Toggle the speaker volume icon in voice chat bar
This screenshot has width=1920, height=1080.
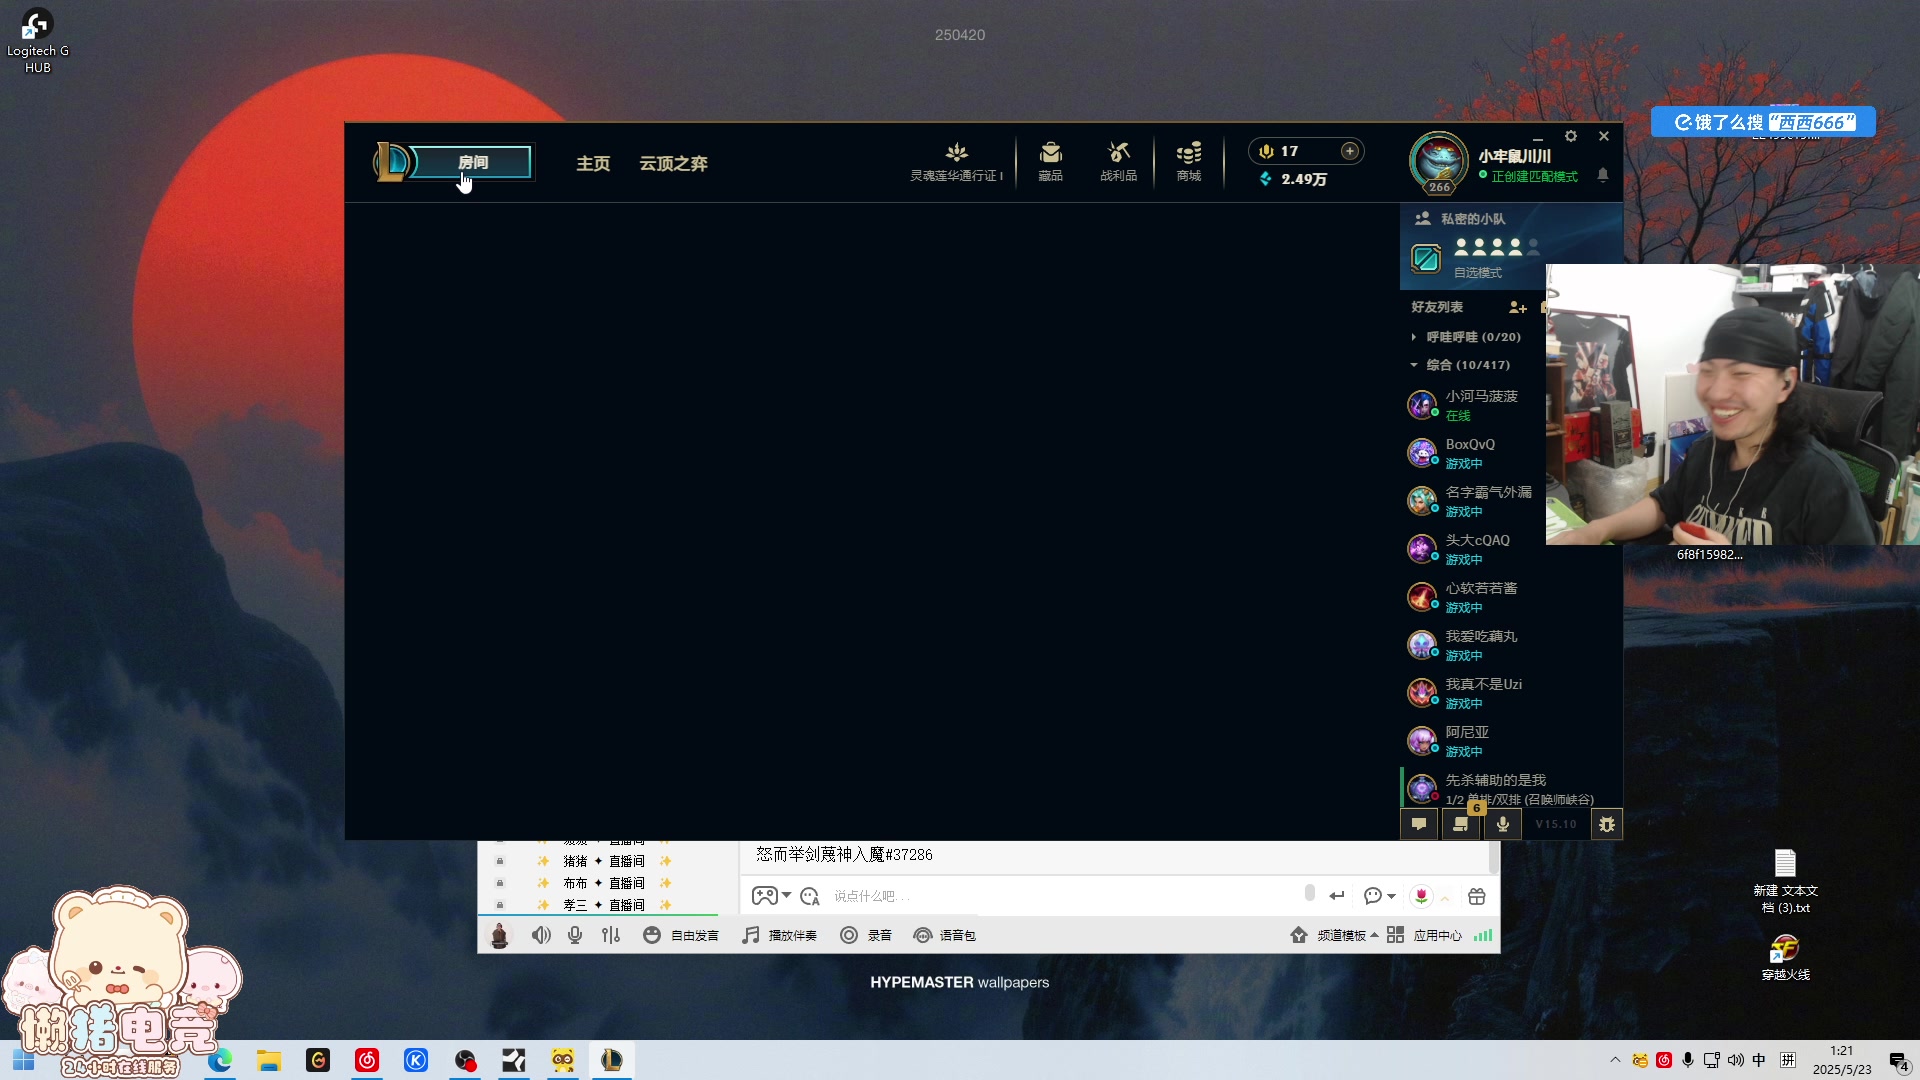(x=541, y=935)
